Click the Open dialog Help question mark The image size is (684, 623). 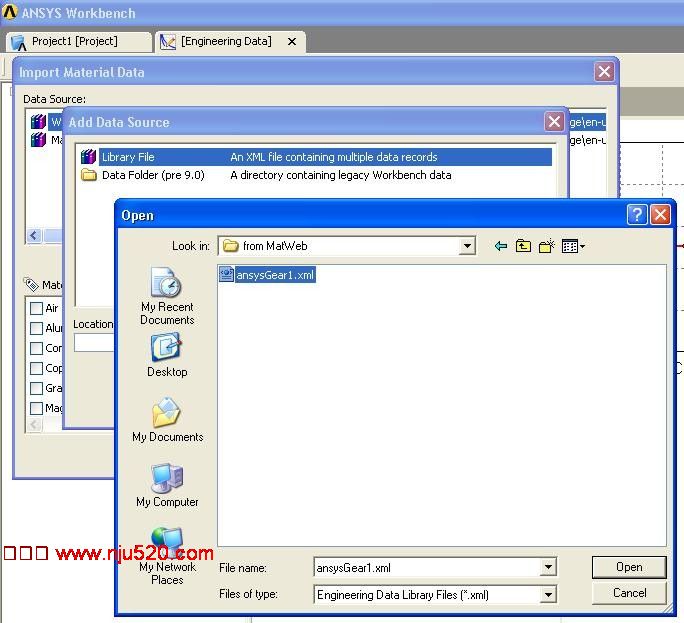click(637, 215)
